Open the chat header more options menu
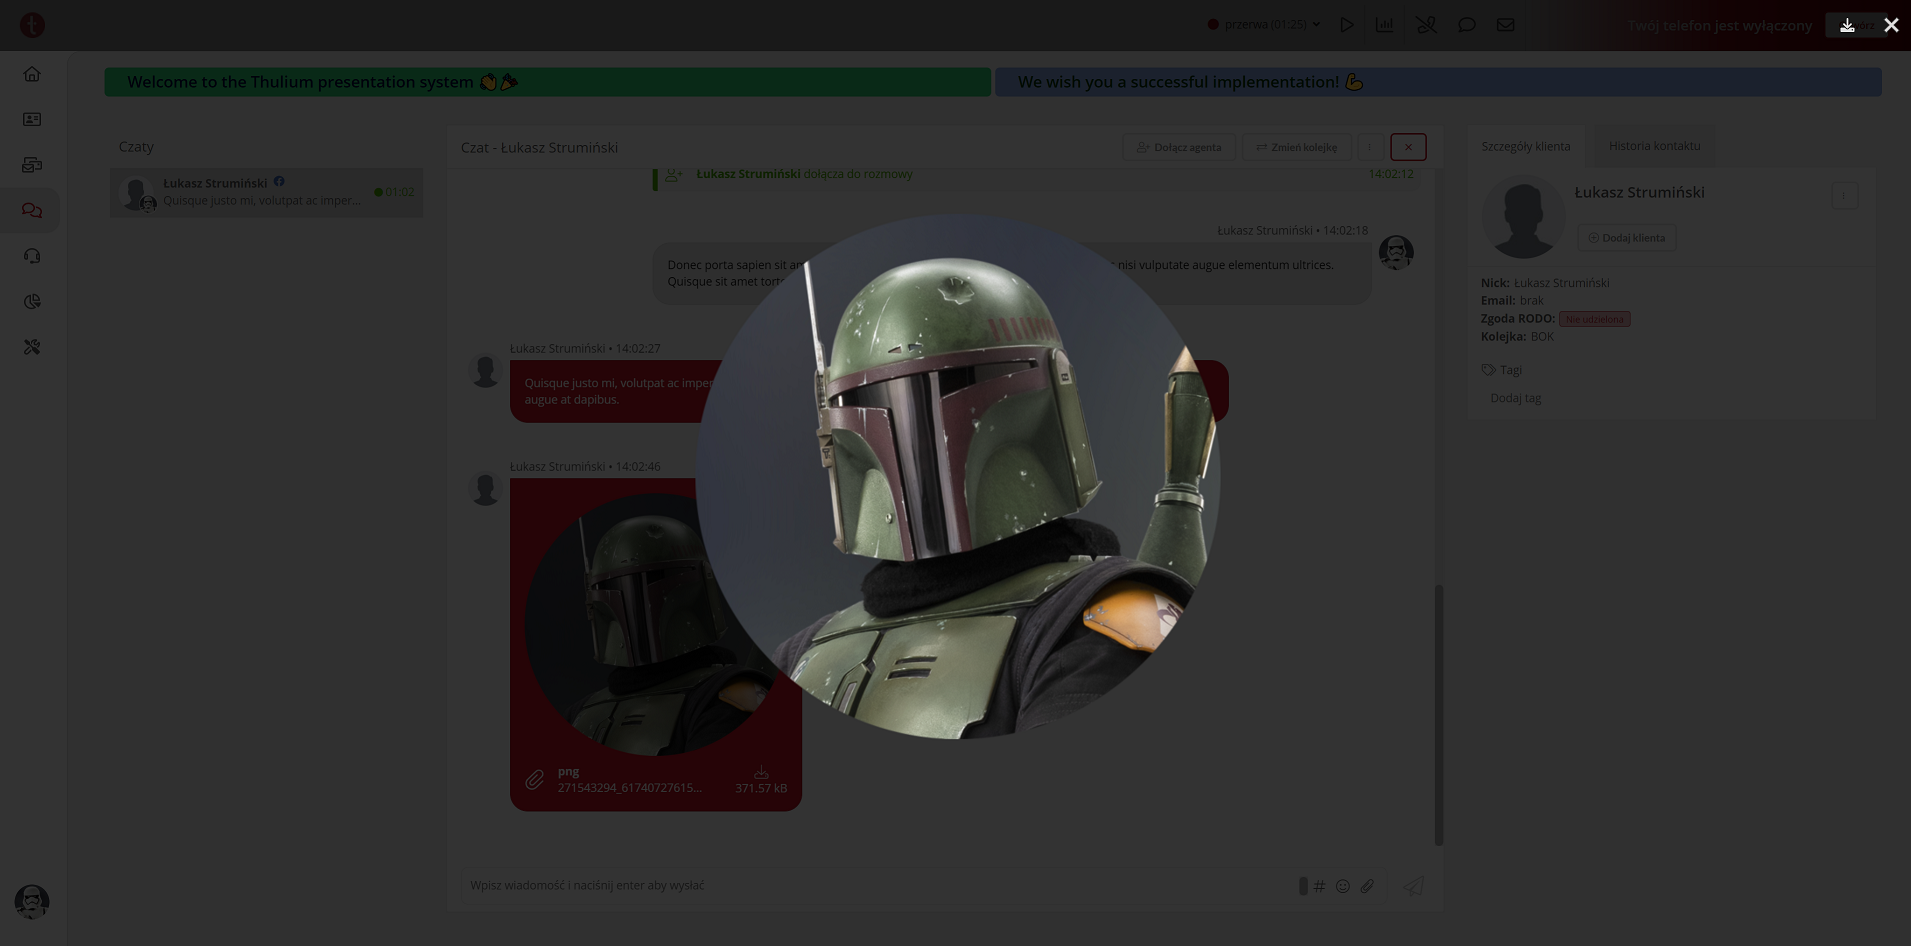 tap(1370, 147)
